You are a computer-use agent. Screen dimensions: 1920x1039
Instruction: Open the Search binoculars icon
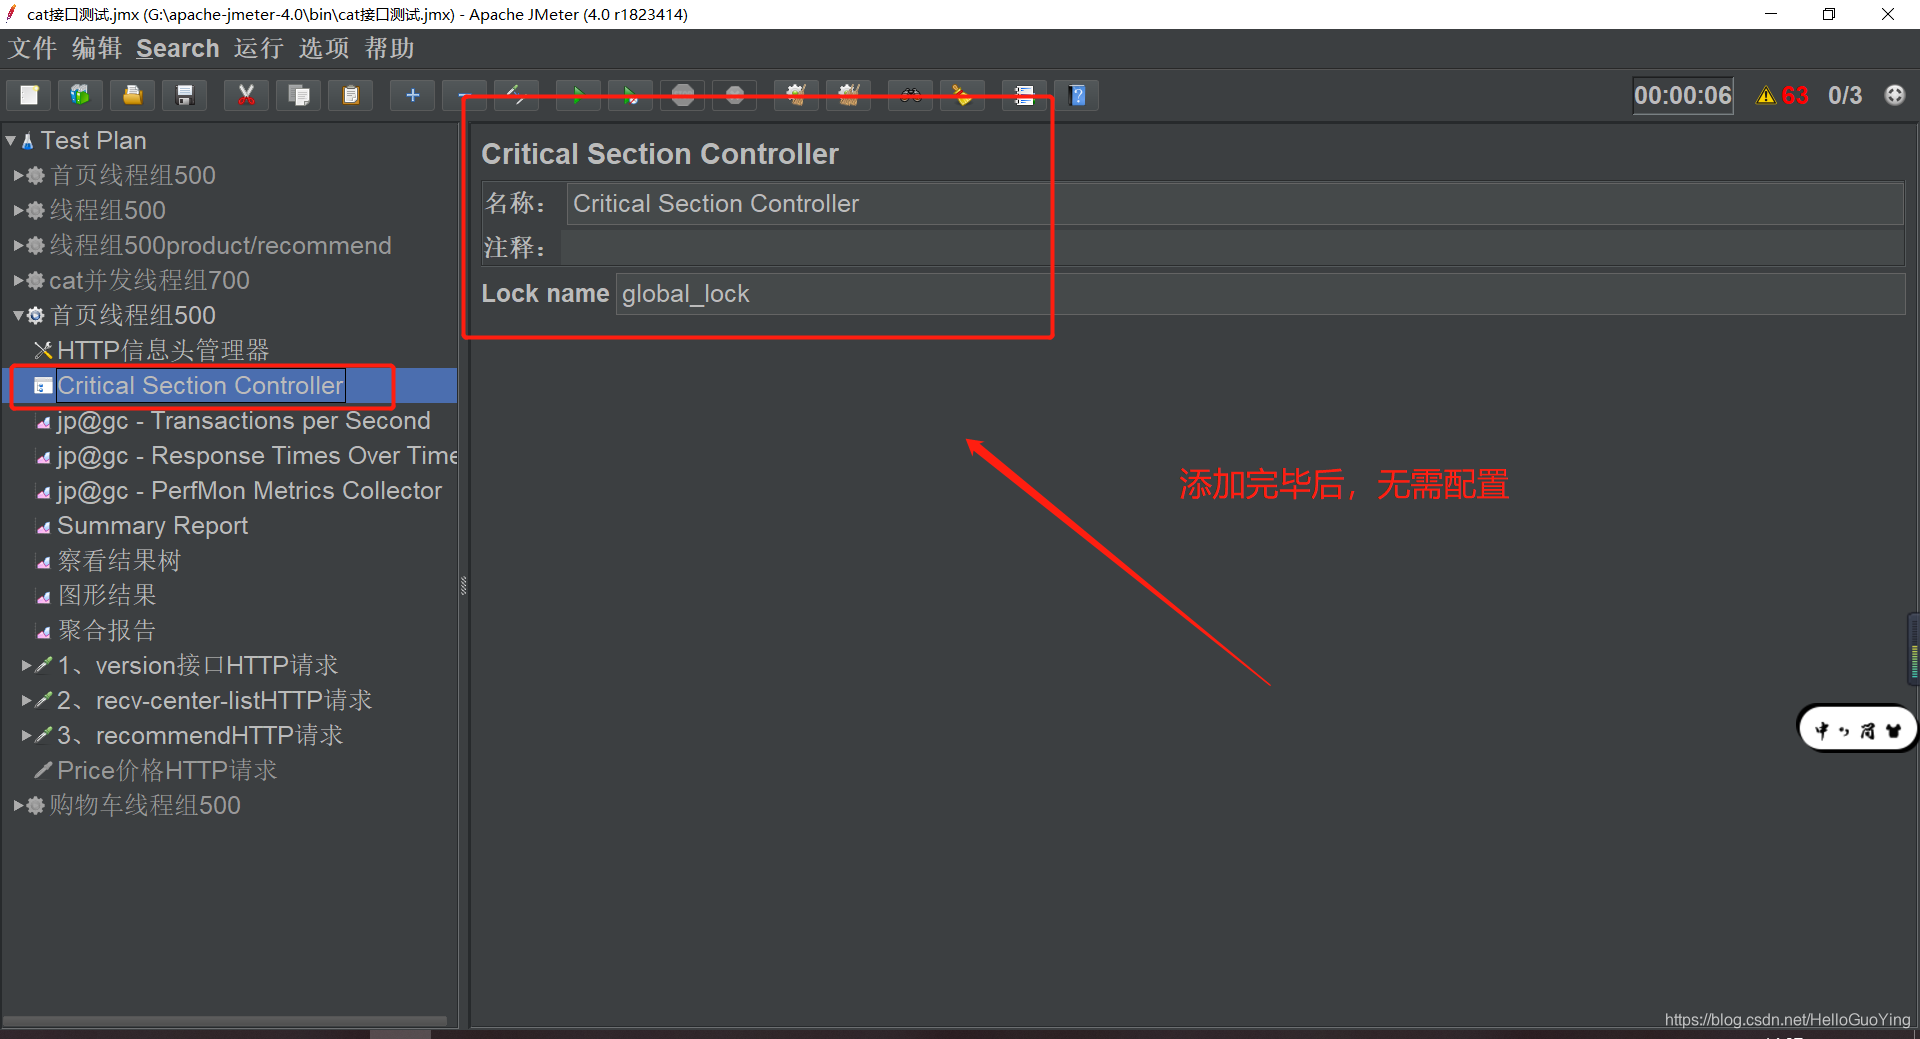click(x=910, y=95)
